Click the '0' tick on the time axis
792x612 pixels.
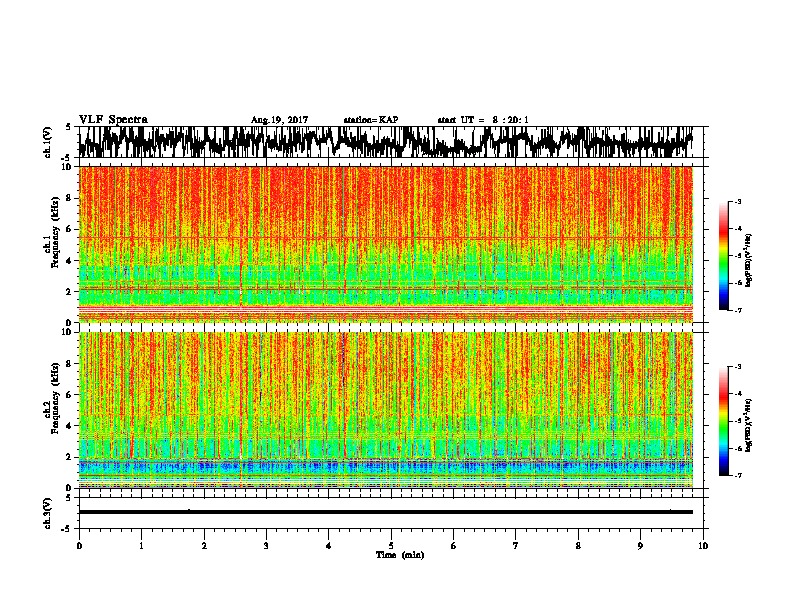click(x=79, y=546)
